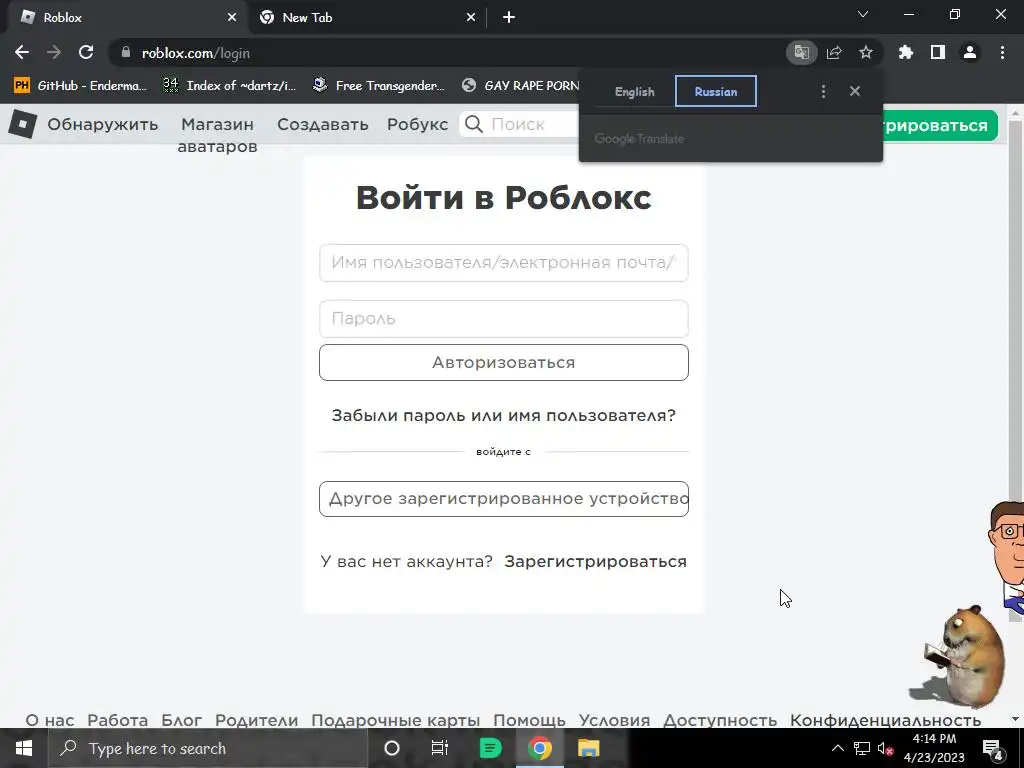The image size is (1024, 768).
Task: Reload the Roblox login page
Action: tap(86, 52)
